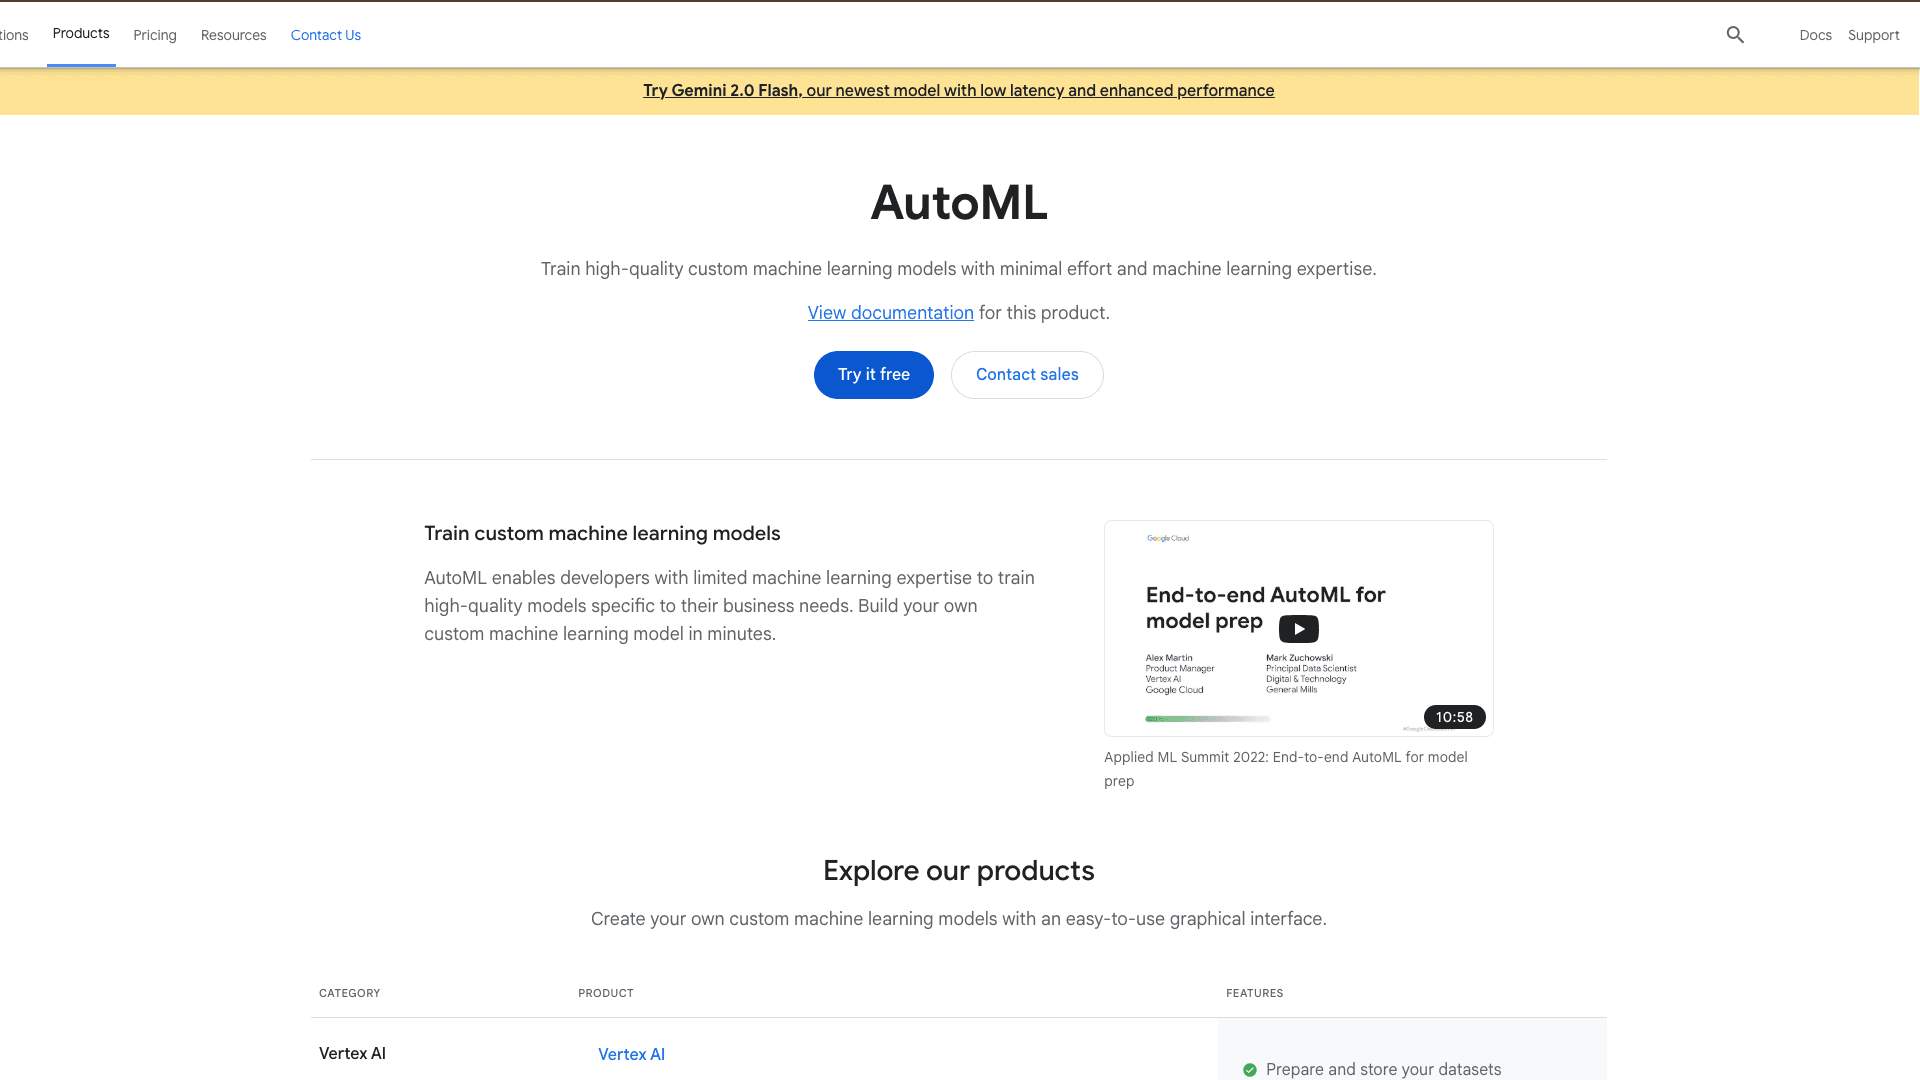The width and height of the screenshot is (1920, 1080).
Task: Click the green checkmark next to dataset feature
Action: click(x=1249, y=1069)
